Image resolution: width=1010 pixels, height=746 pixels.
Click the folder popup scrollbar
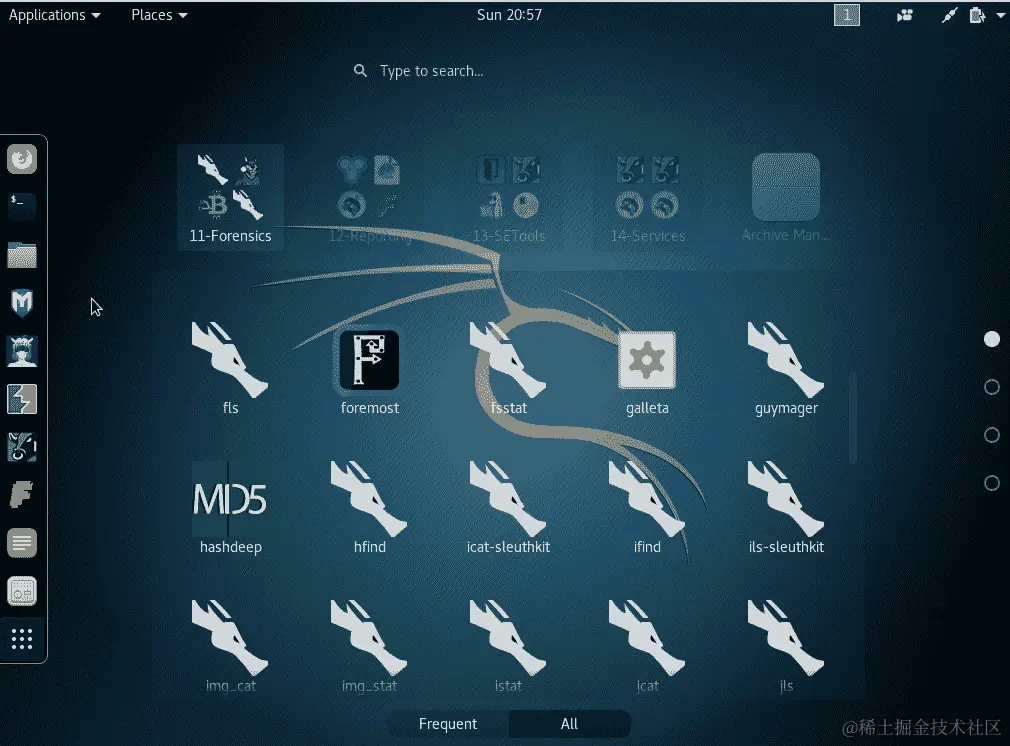(853, 417)
